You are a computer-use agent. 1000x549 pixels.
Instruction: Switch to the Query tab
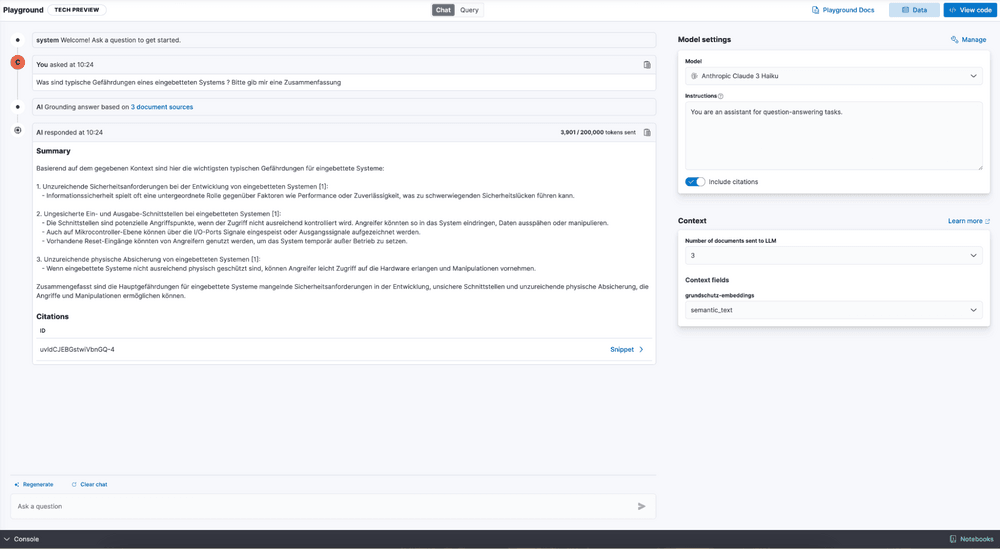(x=469, y=10)
